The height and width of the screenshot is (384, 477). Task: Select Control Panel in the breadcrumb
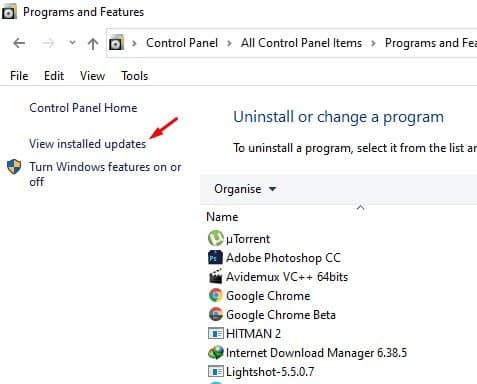182,43
